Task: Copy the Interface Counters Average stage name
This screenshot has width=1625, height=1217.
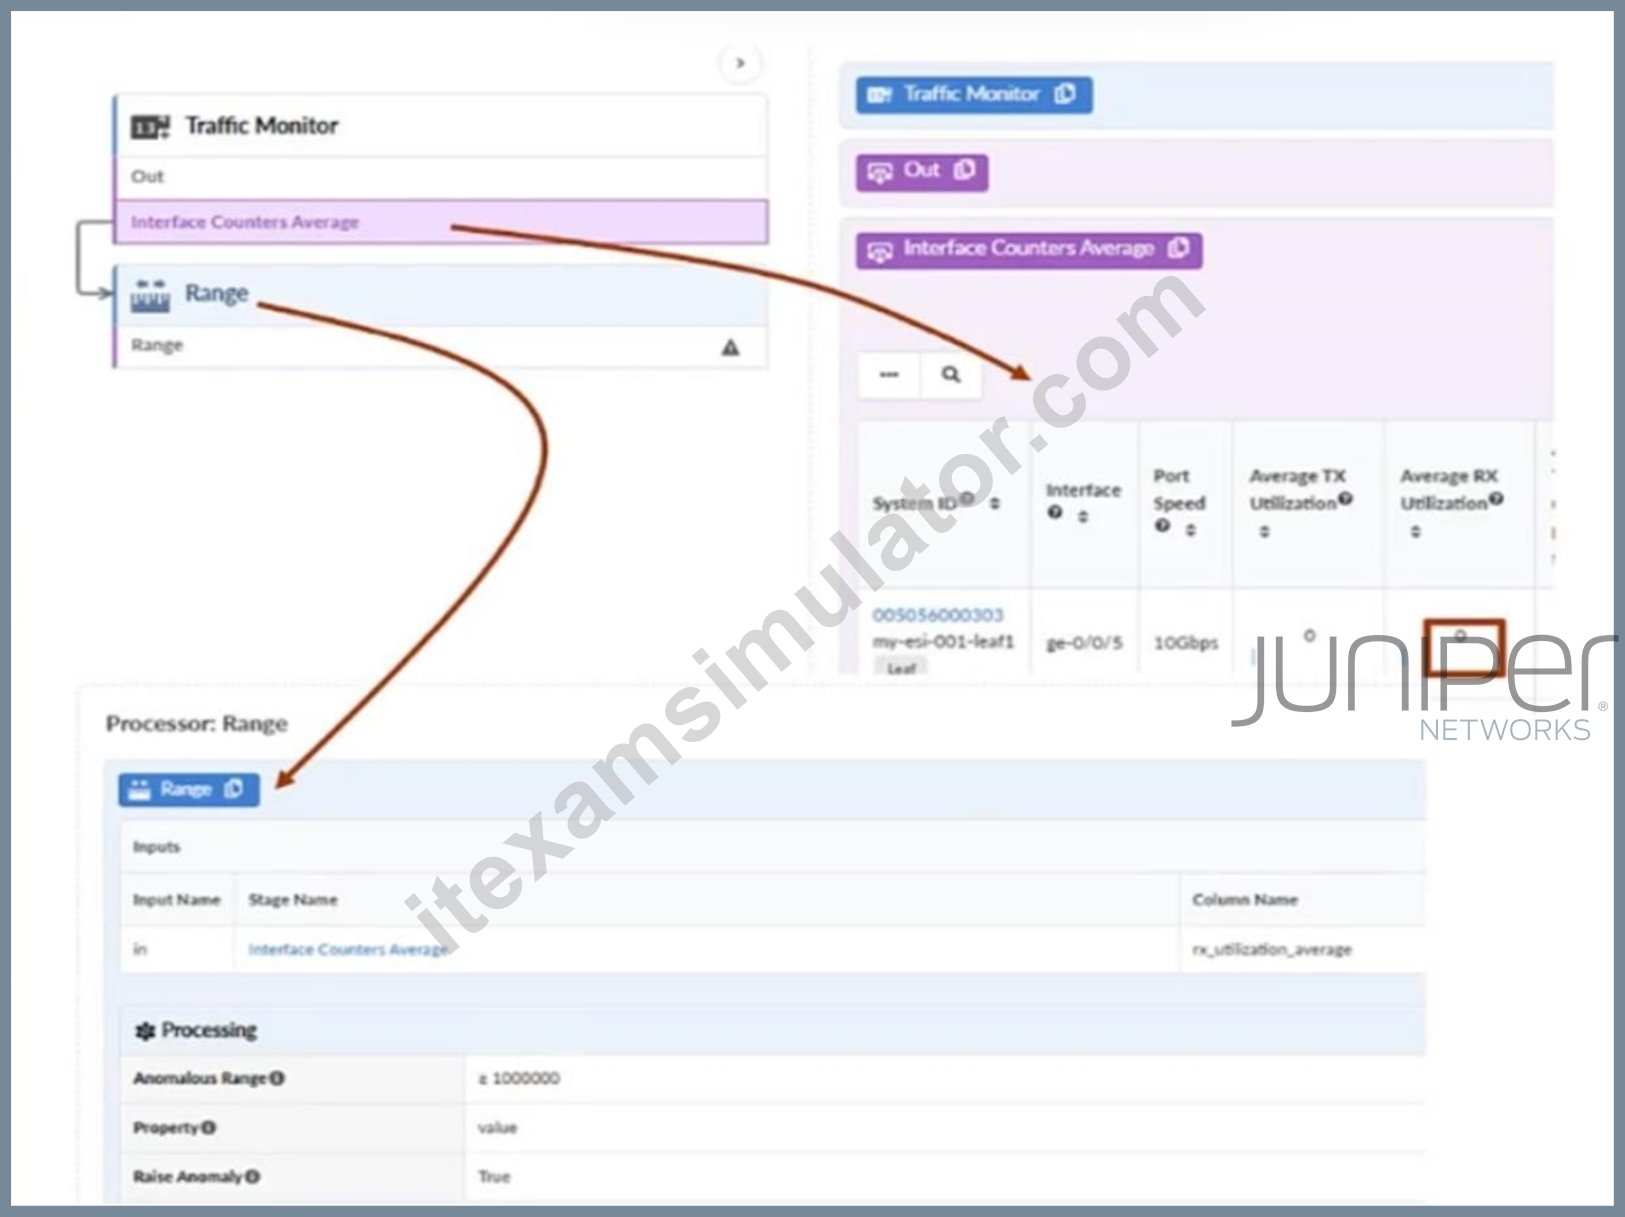Action: click(x=1179, y=248)
